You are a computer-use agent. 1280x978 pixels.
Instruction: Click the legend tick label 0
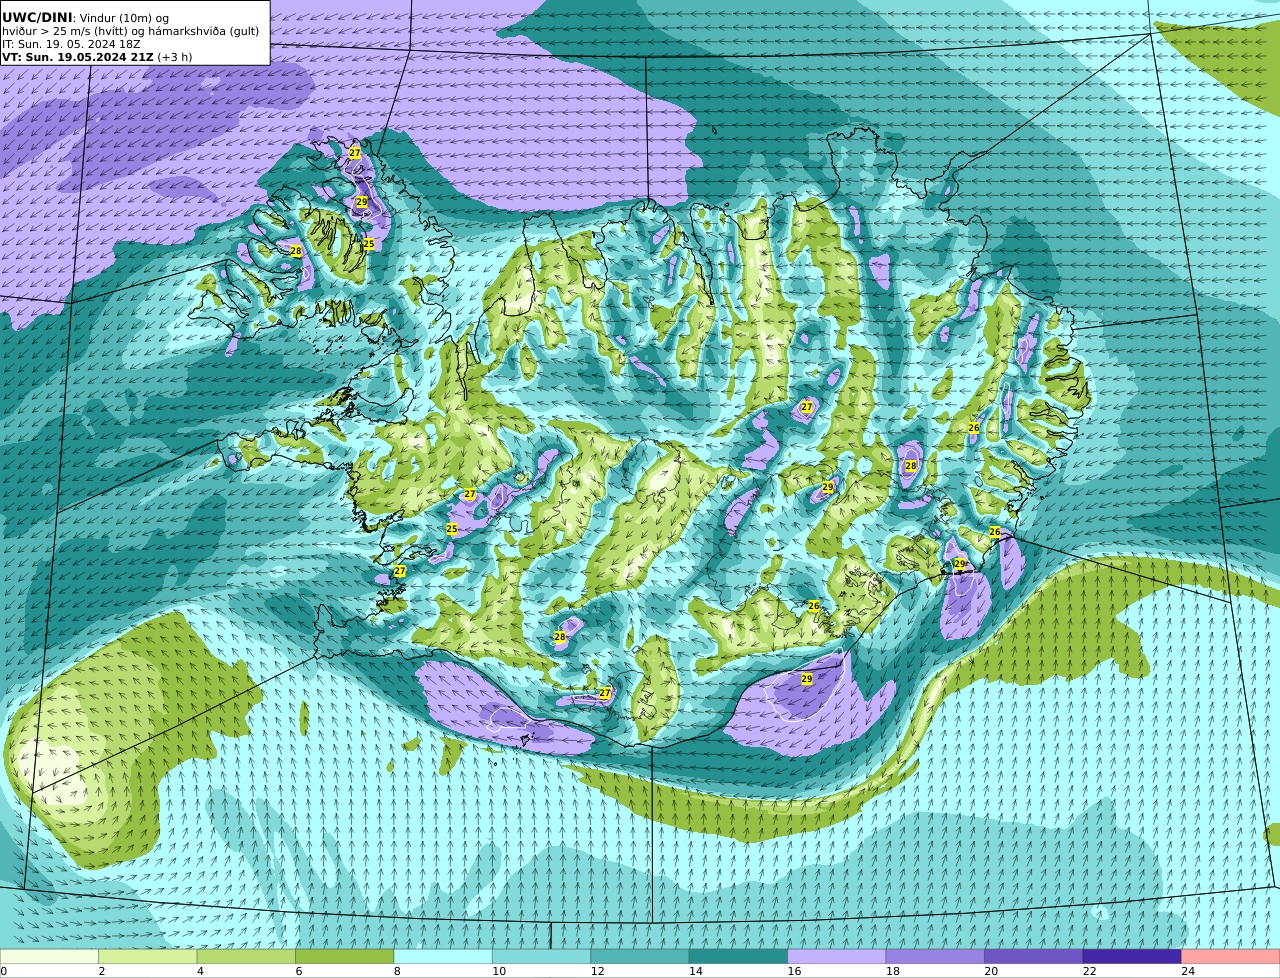(x=4, y=971)
